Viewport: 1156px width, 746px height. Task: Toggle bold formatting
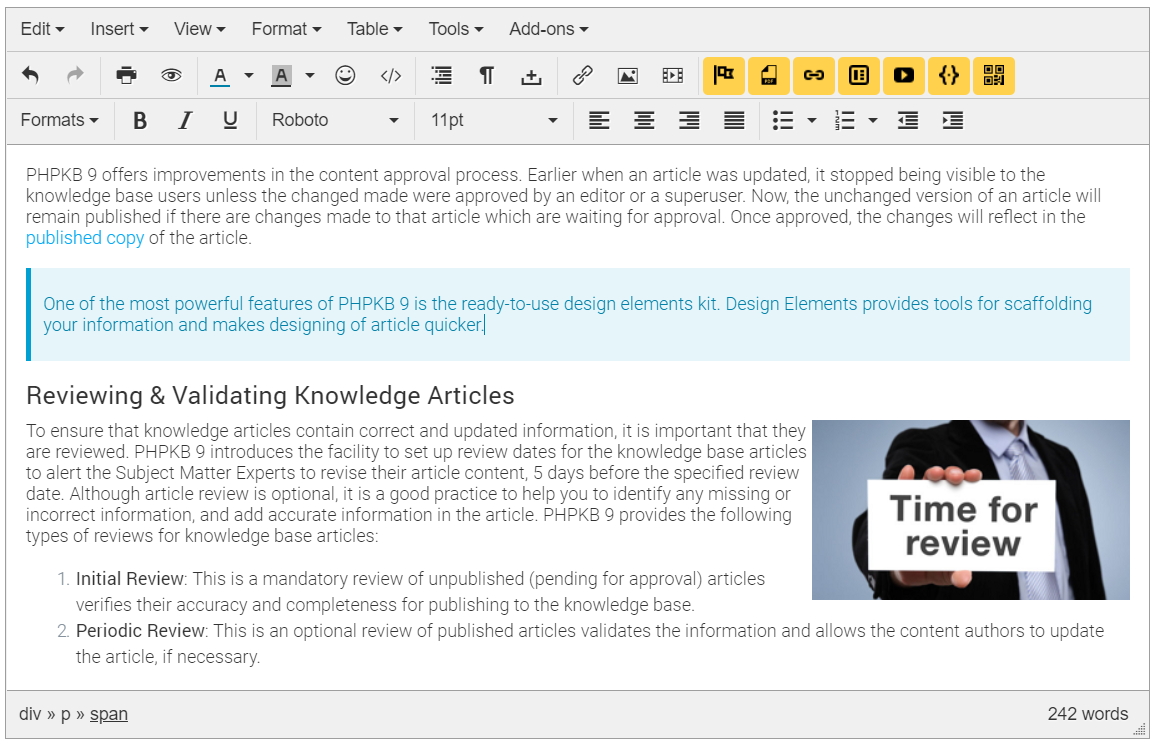140,120
